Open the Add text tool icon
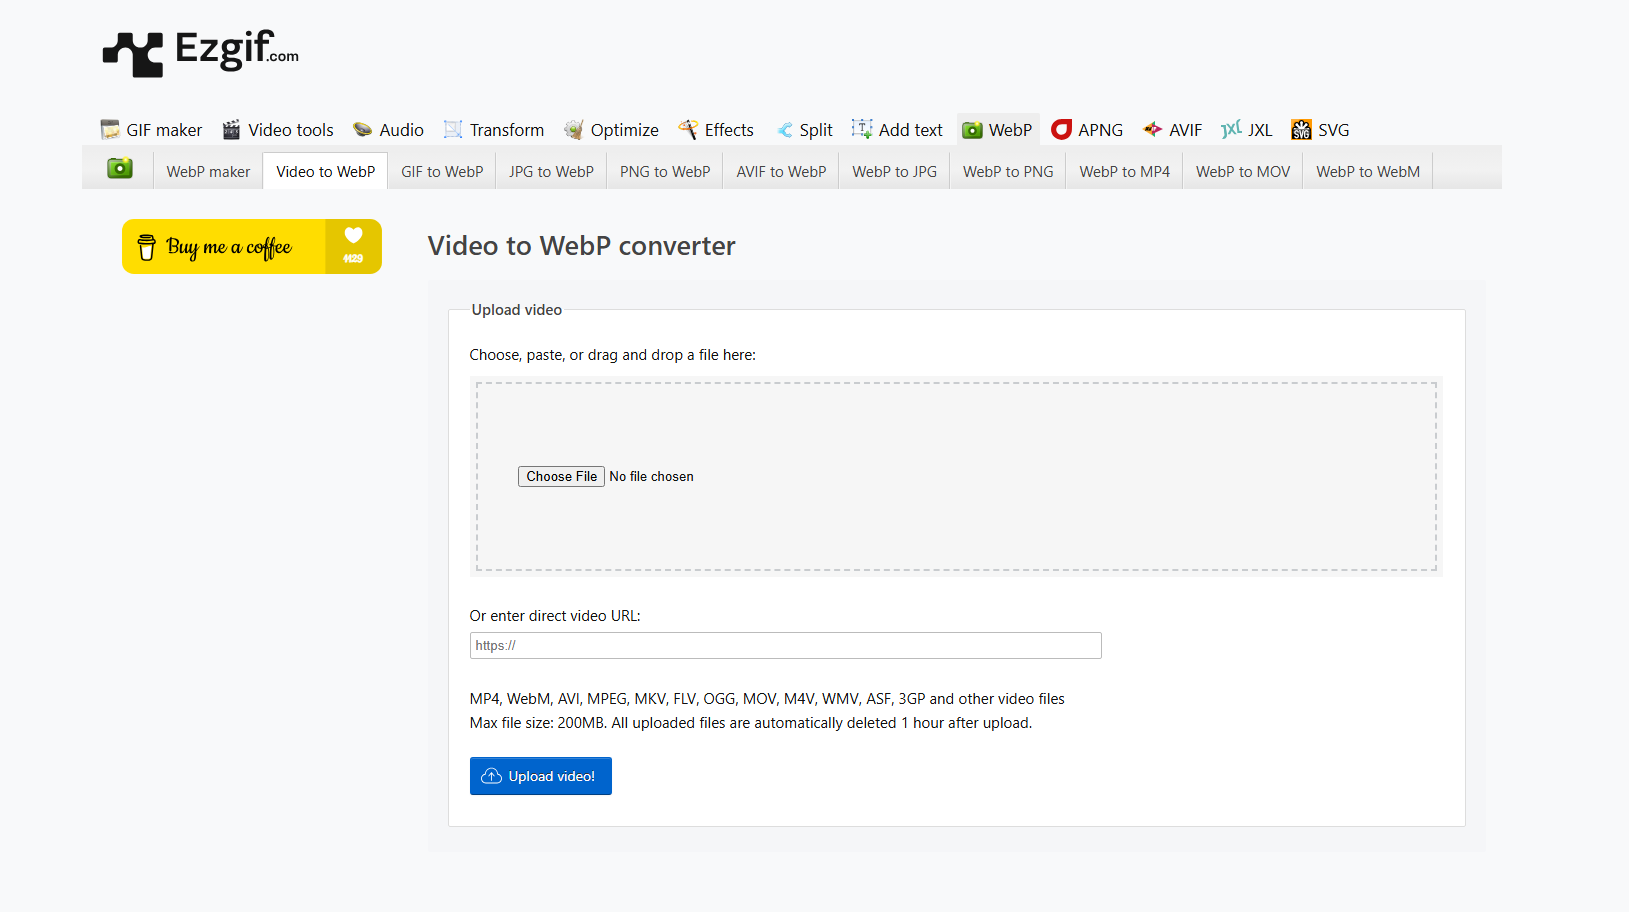This screenshot has height=912, width=1629. (862, 129)
